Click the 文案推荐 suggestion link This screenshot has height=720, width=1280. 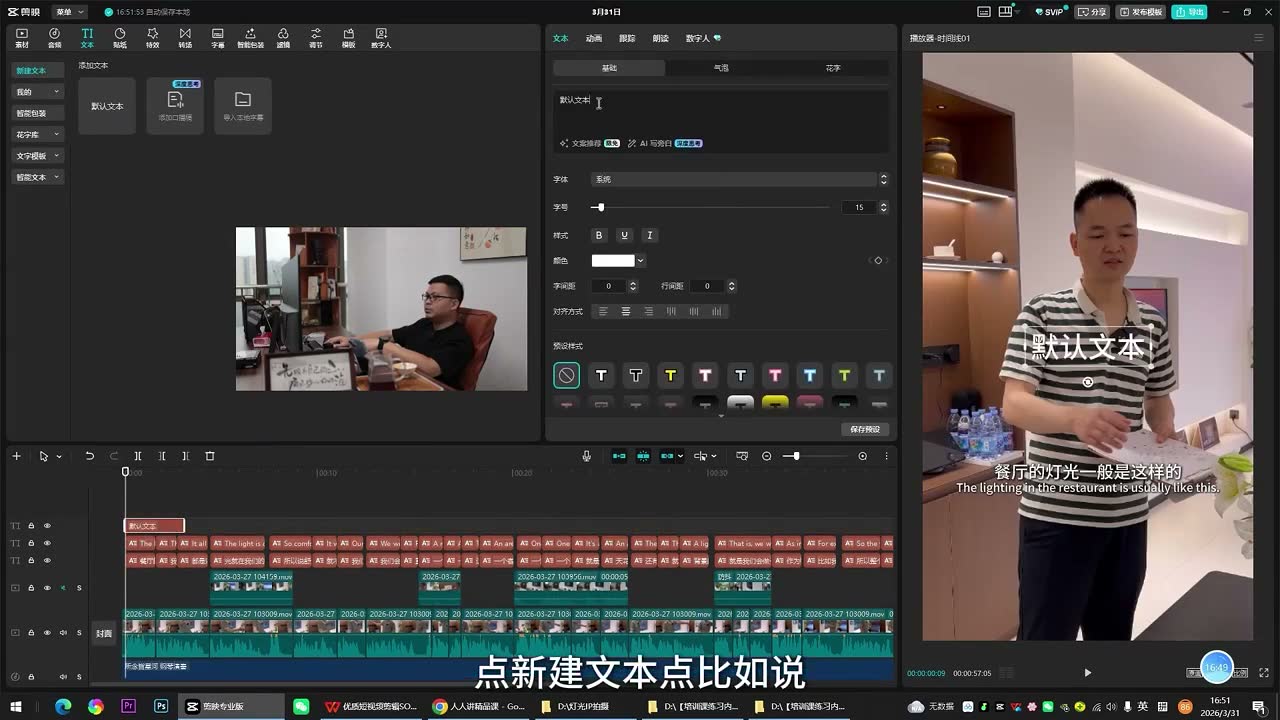click(590, 143)
